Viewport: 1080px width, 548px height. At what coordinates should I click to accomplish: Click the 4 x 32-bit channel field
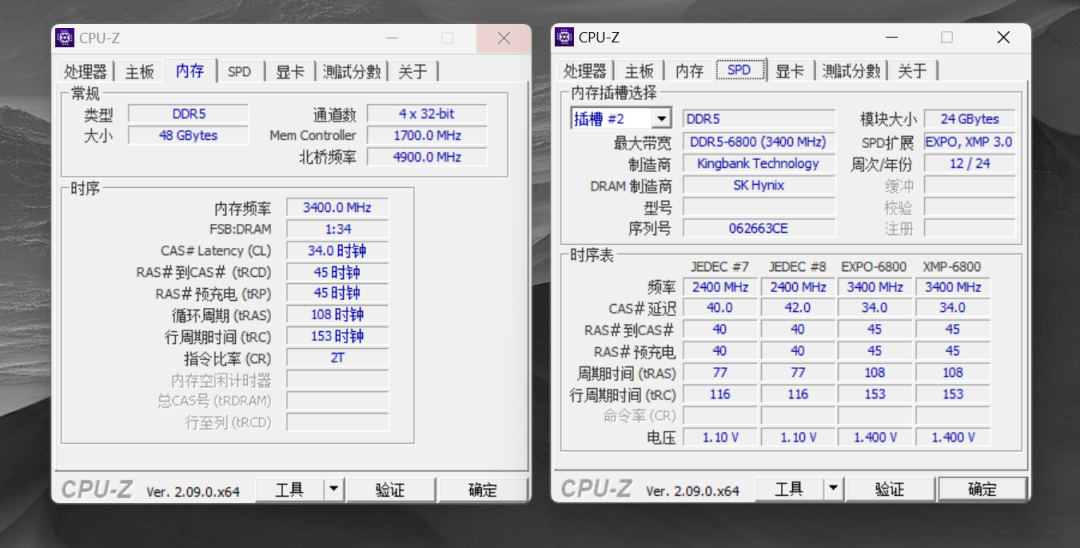point(427,114)
